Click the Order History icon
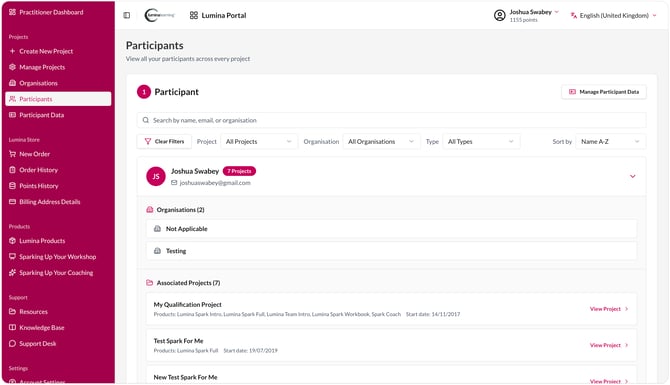The width and height of the screenshot is (670, 385). point(12,170)
